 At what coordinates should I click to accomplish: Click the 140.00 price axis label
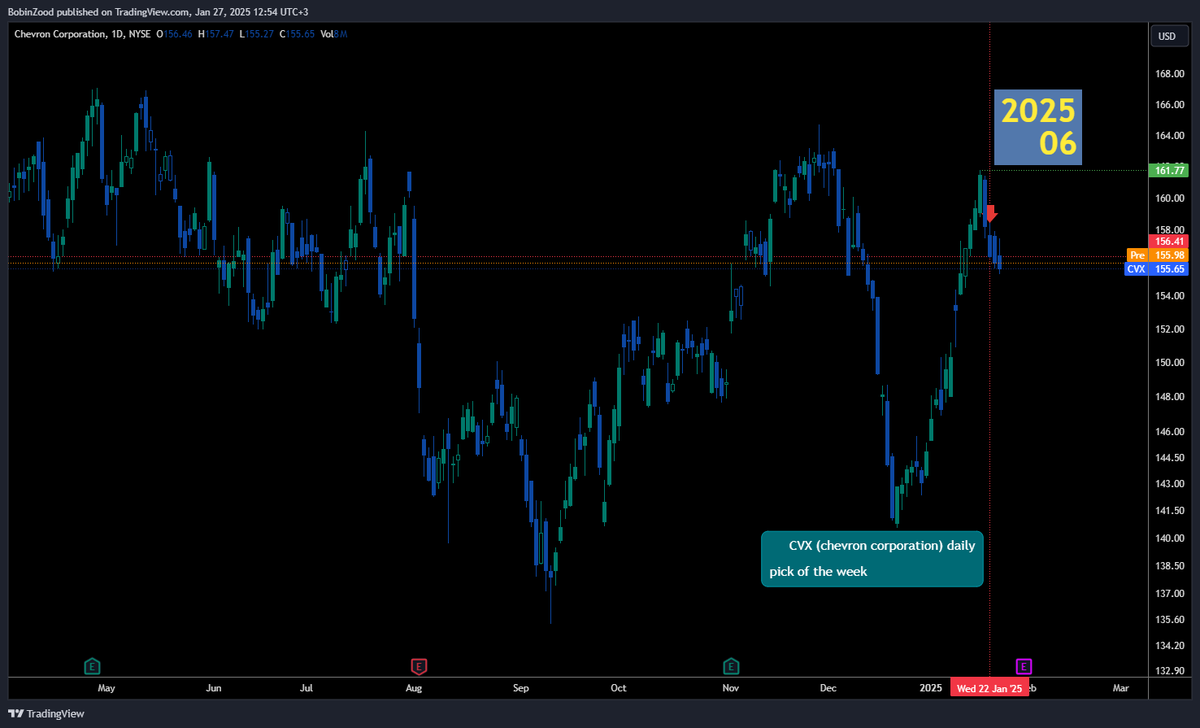coord(1169,538)
